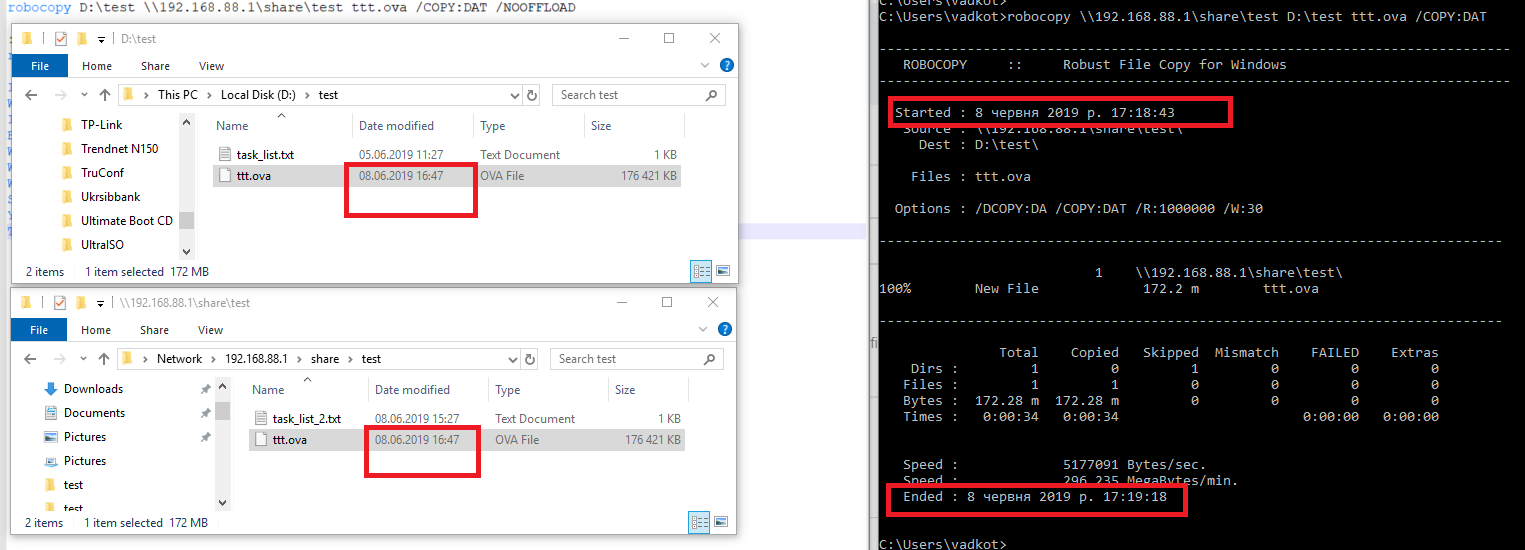
Task: Open View tab in D:\test window
Action: click(211, 66)
